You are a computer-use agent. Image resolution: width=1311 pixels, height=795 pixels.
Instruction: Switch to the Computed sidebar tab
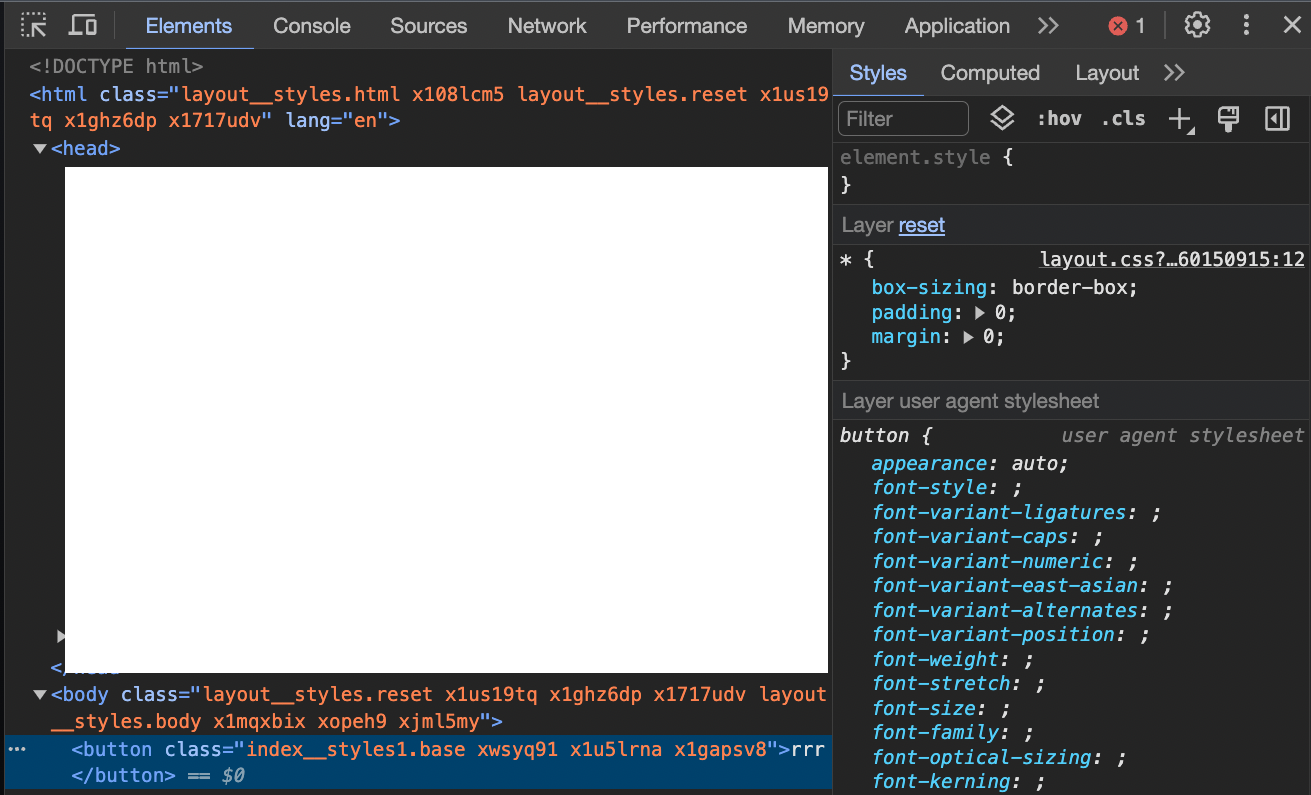pos(990,73)
